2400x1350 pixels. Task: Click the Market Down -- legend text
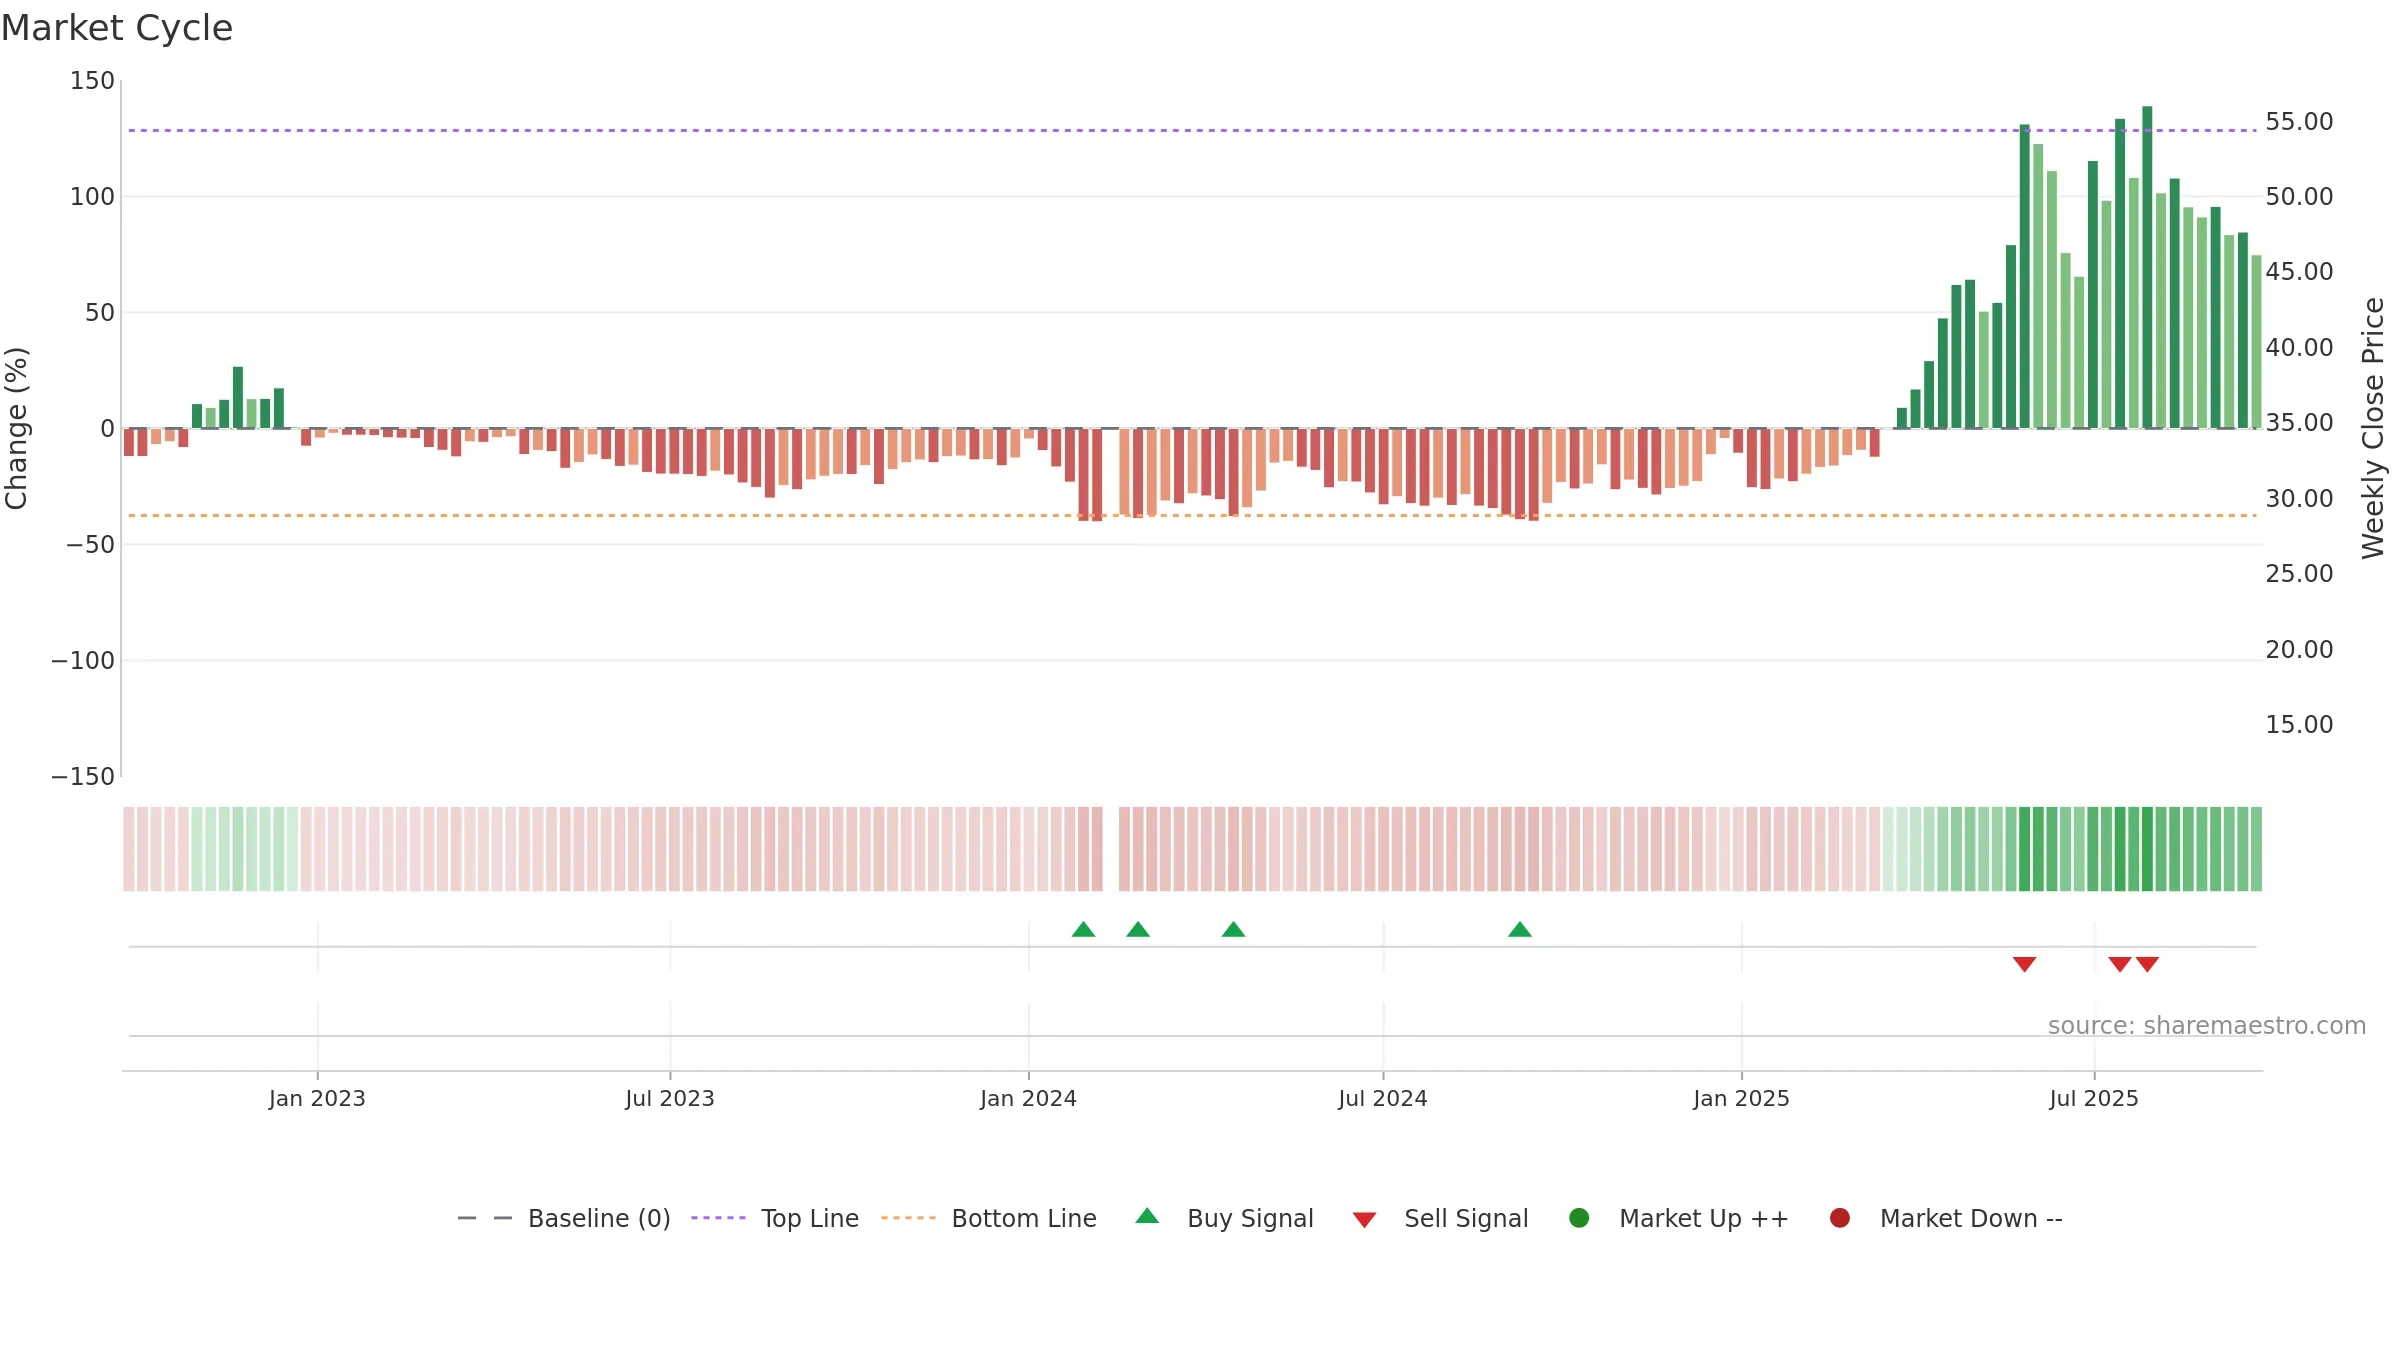pyautogui.click(x=1971, y=1218)
